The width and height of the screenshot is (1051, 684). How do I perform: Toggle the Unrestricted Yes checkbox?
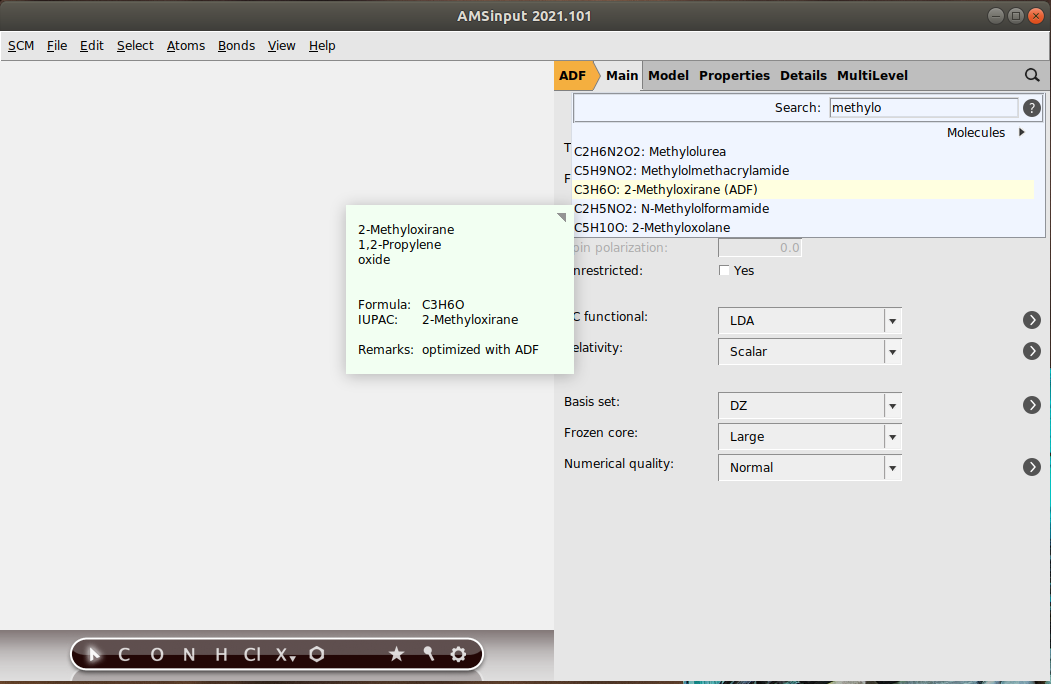(724, 270)
